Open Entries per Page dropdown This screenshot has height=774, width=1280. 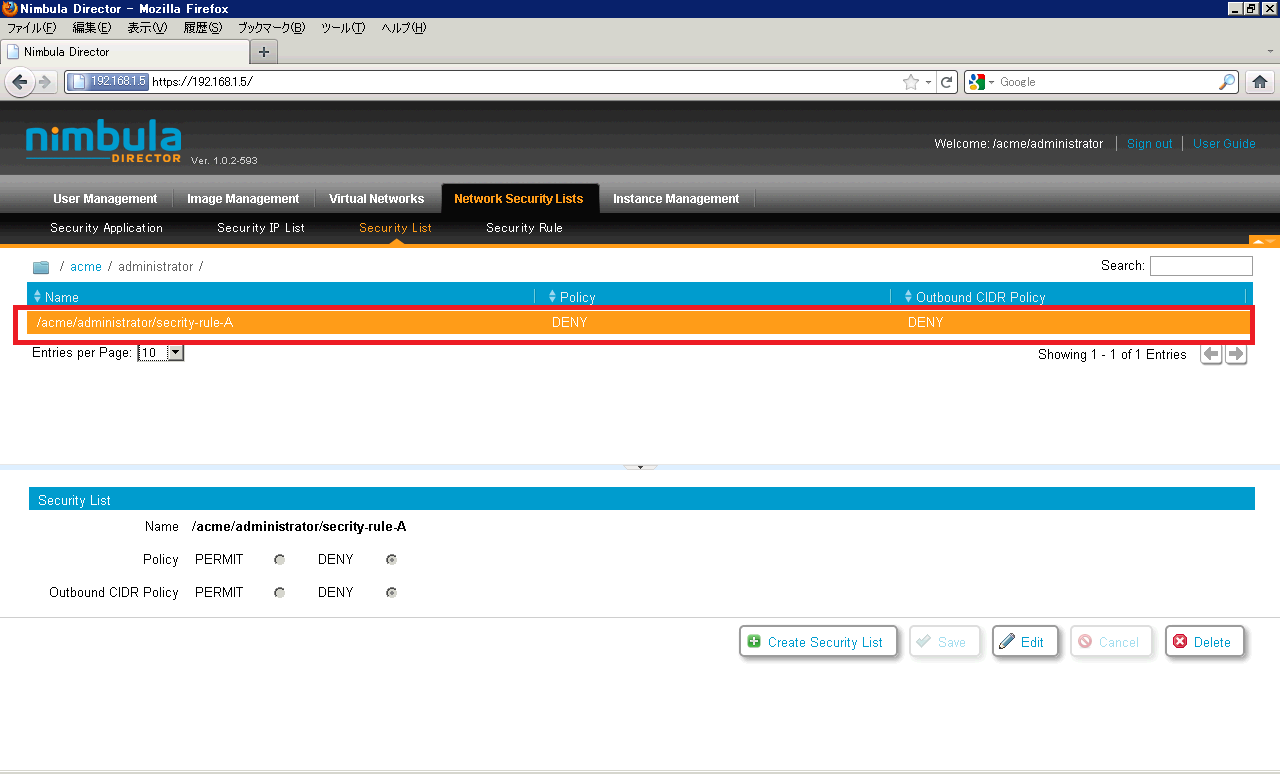coord(161,353)
